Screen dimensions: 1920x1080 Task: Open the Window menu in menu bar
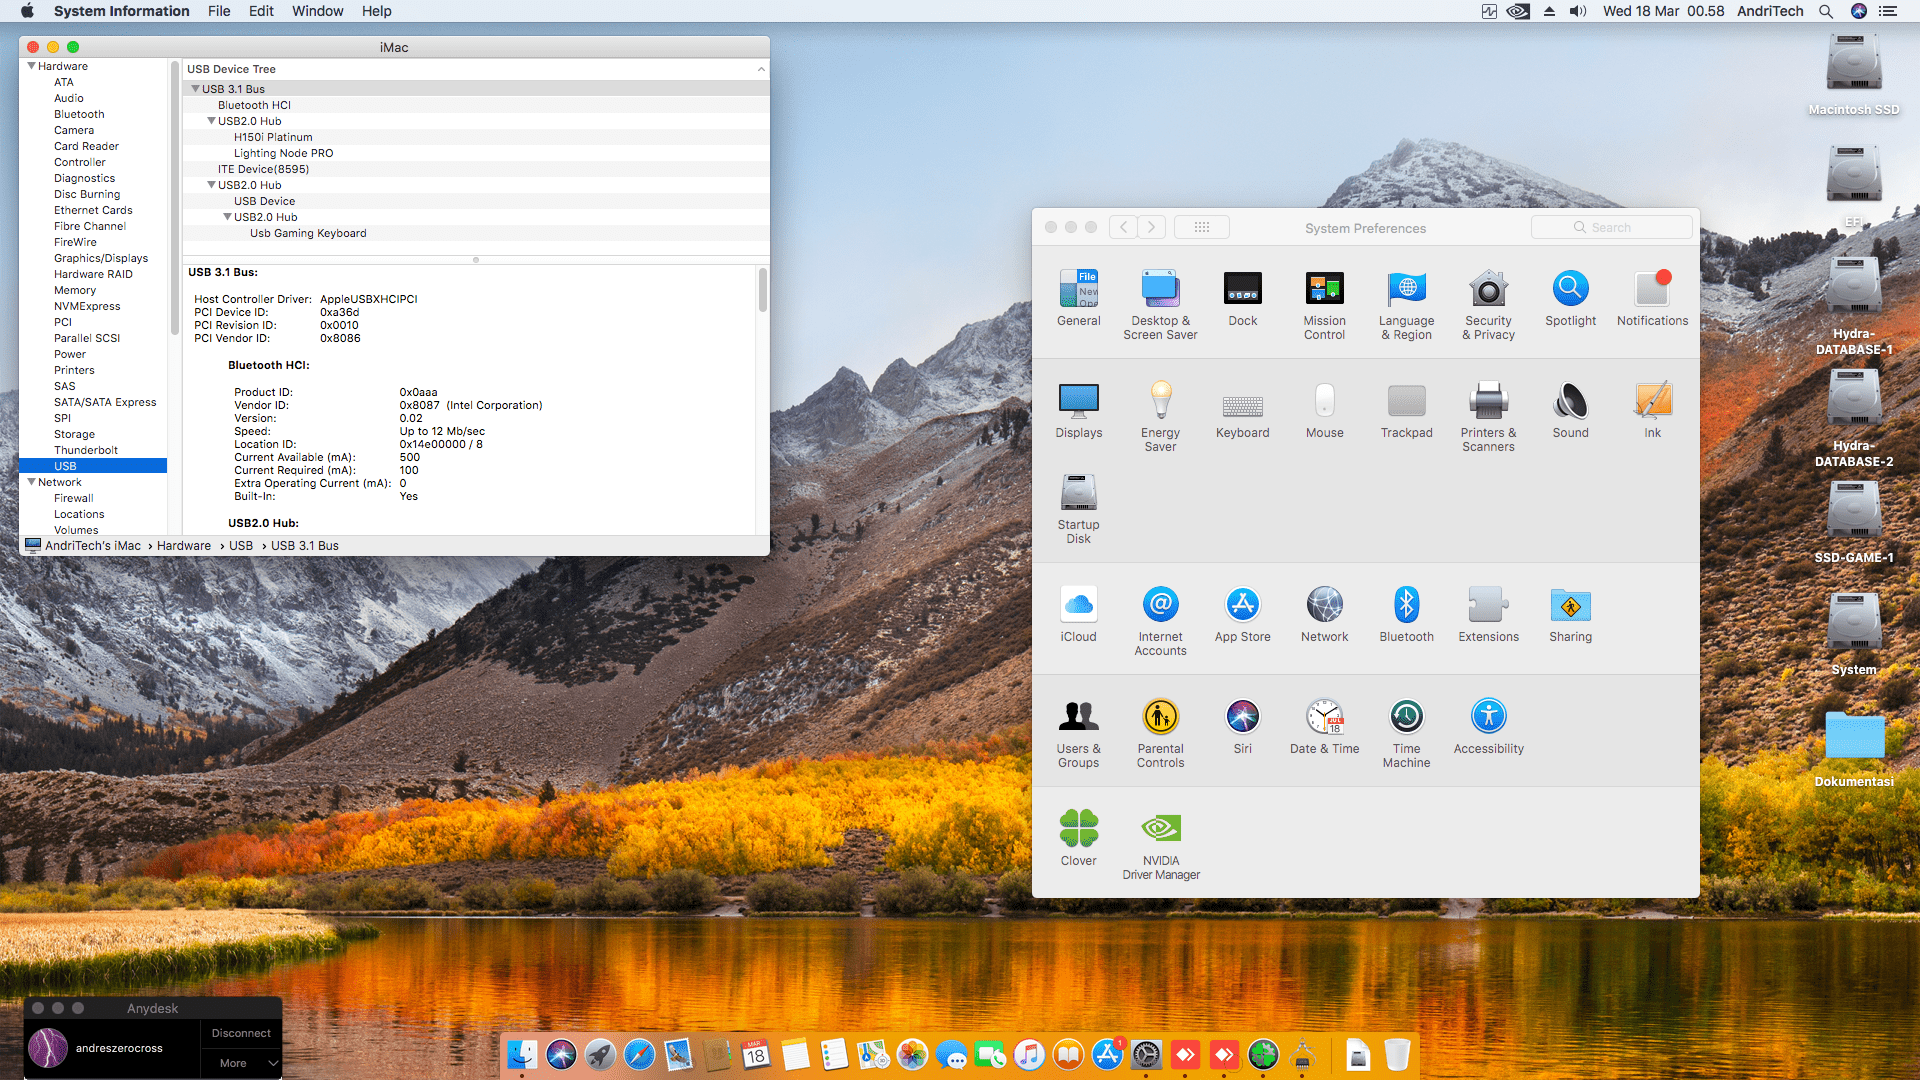click(317, 11)
